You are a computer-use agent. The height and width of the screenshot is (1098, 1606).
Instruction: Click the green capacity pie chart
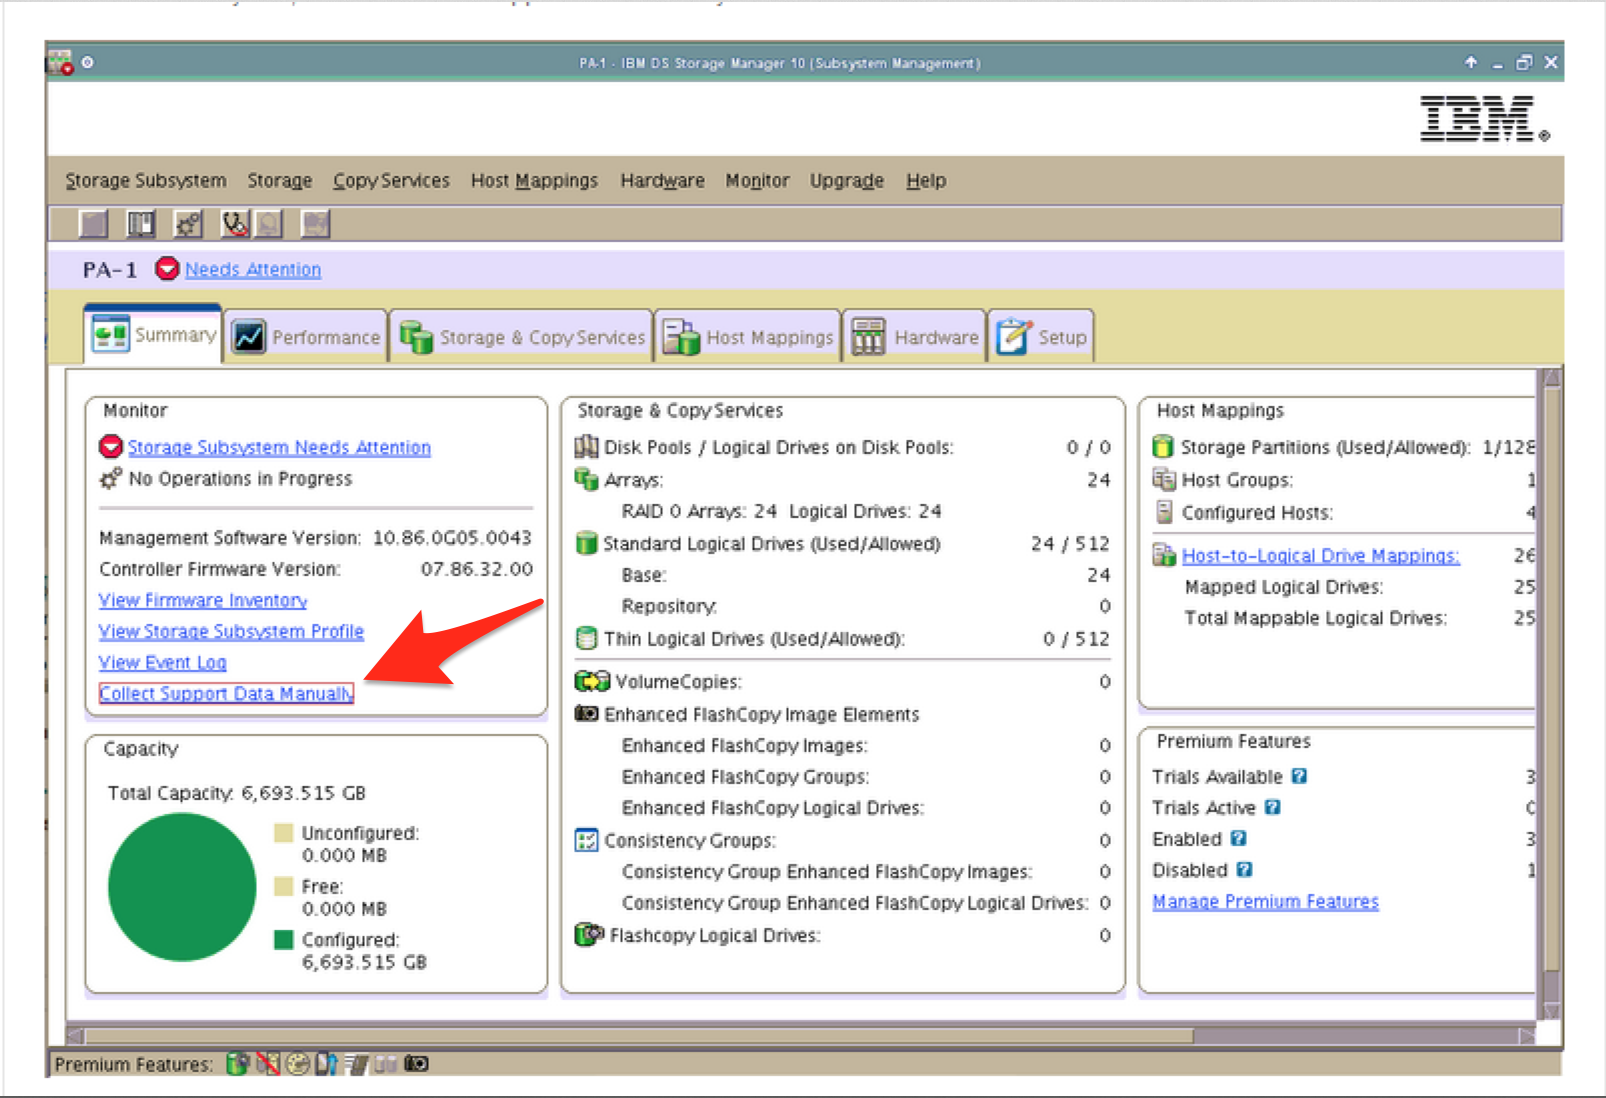pos(182,887)
